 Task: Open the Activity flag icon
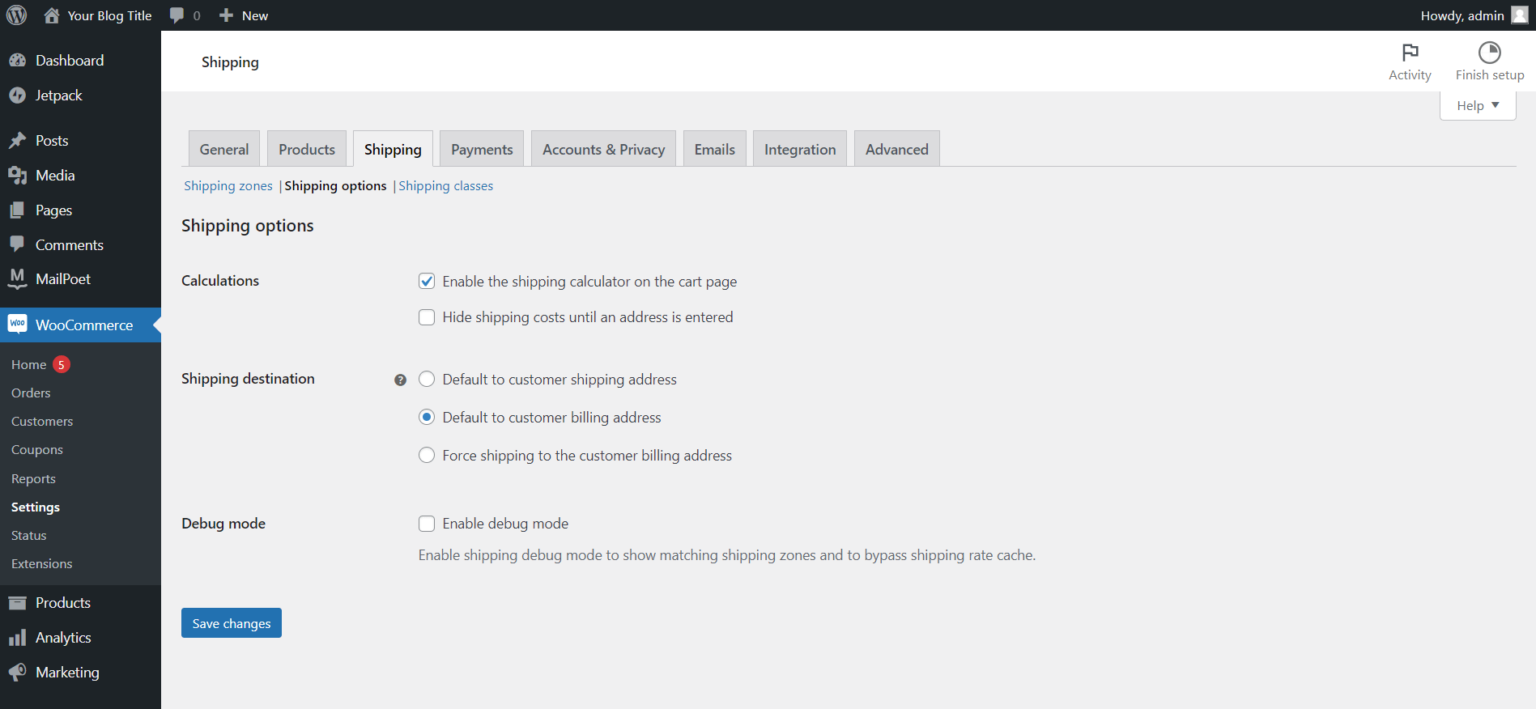click(1410, 52)
